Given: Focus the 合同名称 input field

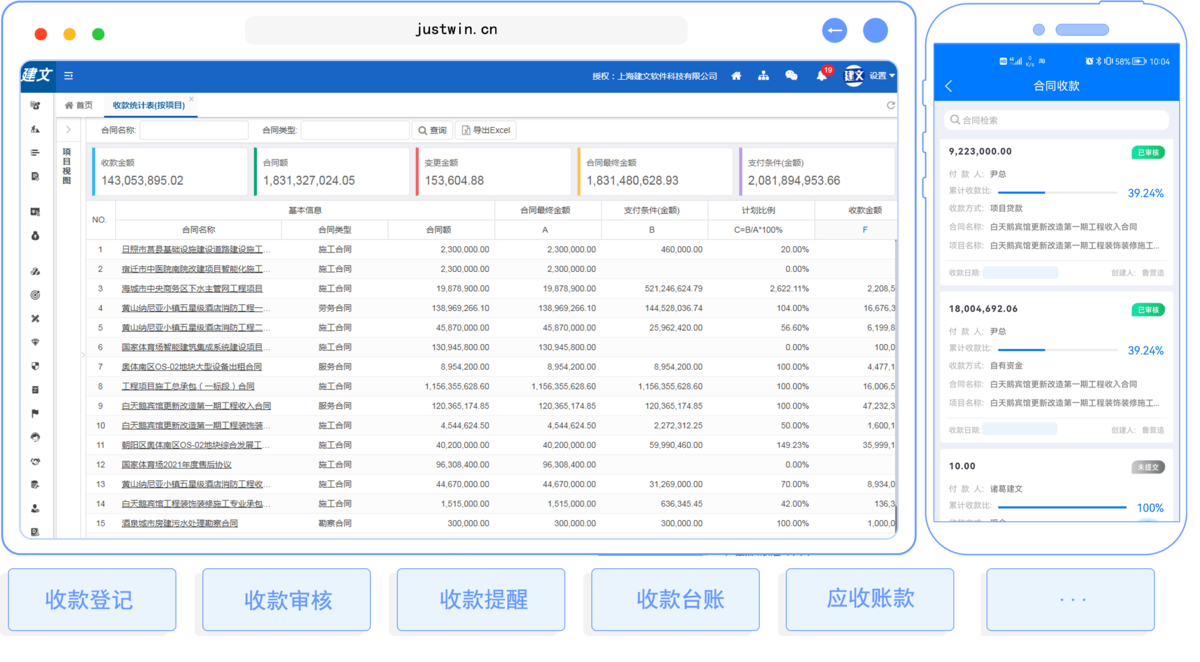Looking at the screenshot, I should click(194, 130).
